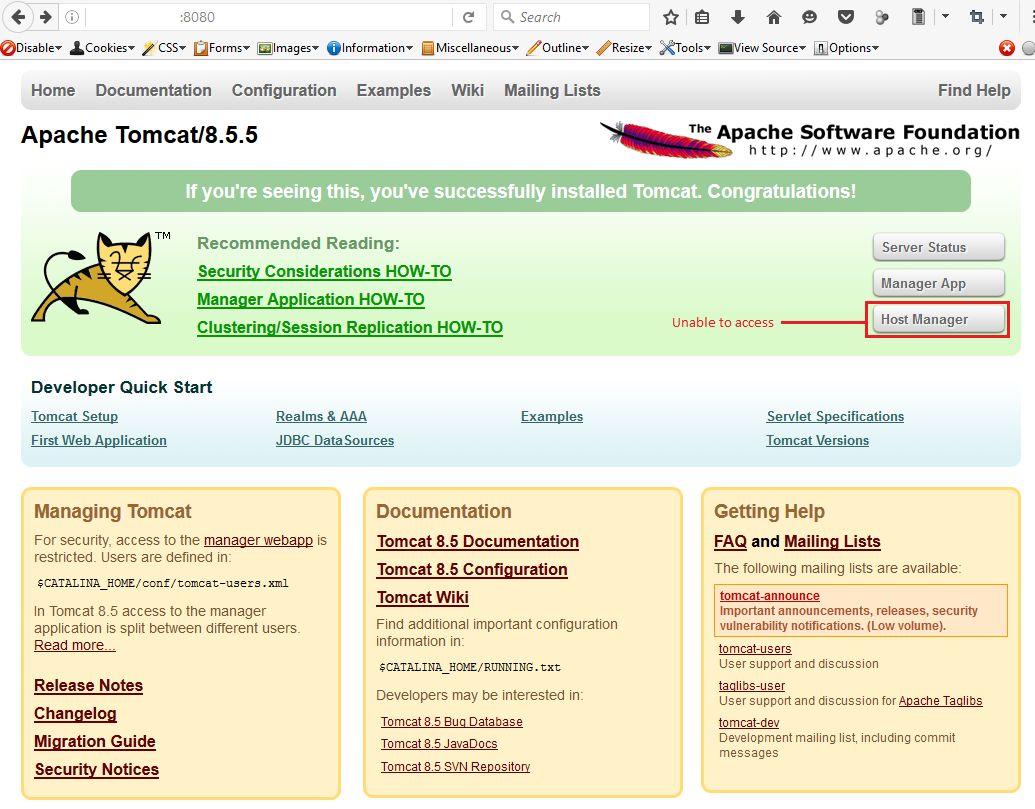Open the Changelog link
This screenshot has height=809, width=1035.
[75, 713]
